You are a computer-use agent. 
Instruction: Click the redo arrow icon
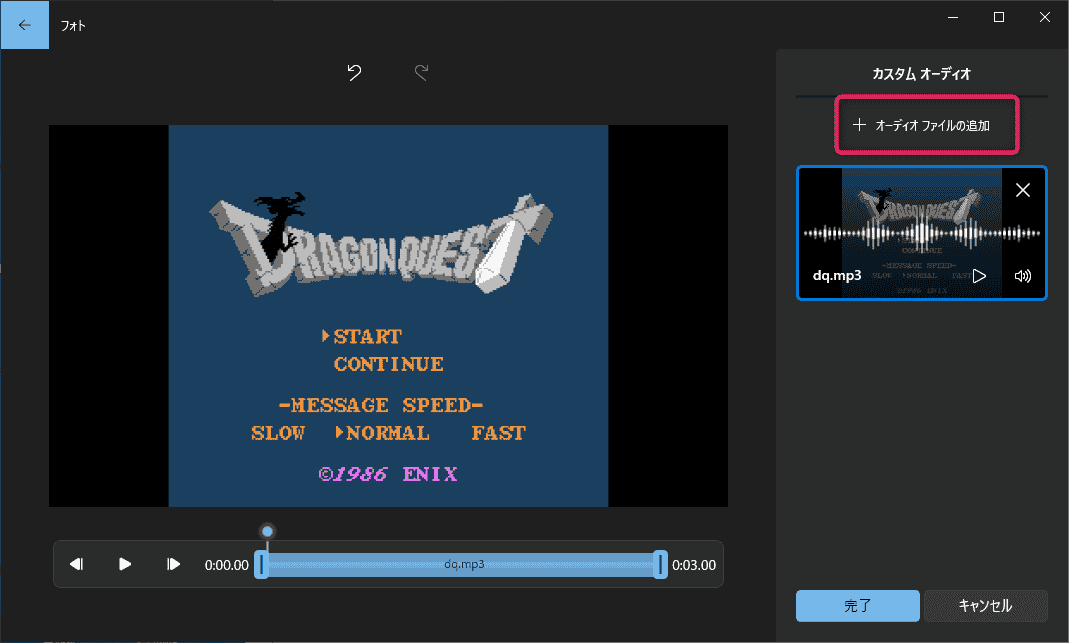click(x=422, y=73)
